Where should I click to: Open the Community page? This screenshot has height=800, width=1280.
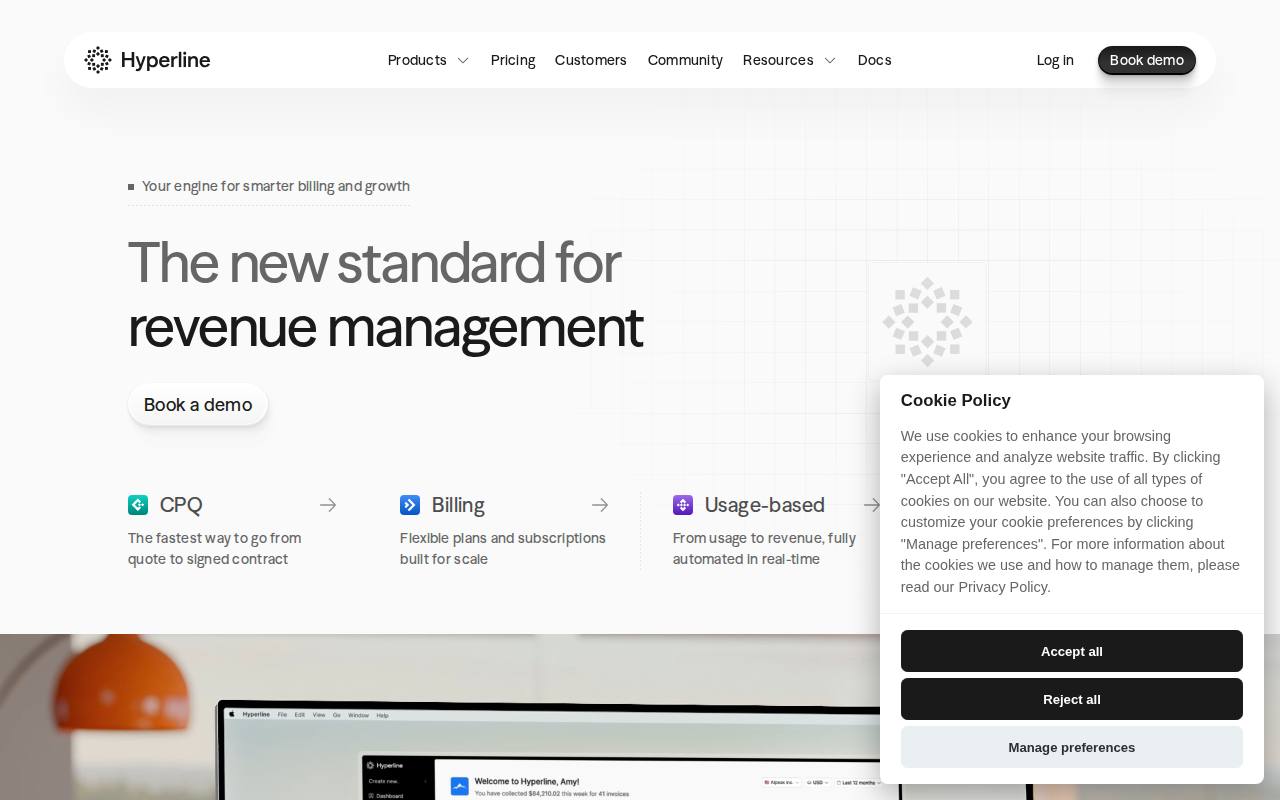point(685,60)
